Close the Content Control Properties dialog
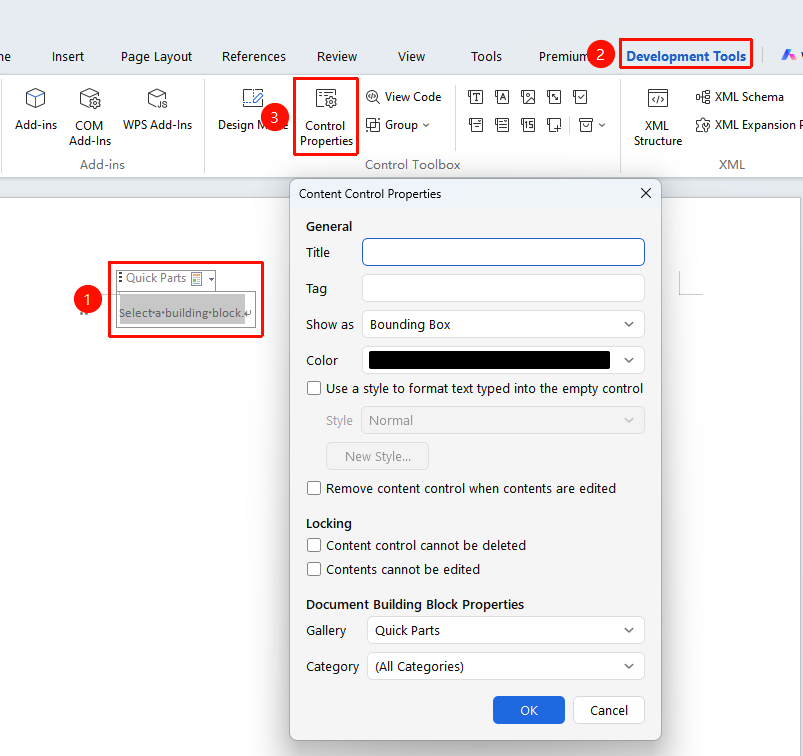Screen dimensions: 803x756 pyautogui.click(x=646, y=193)
